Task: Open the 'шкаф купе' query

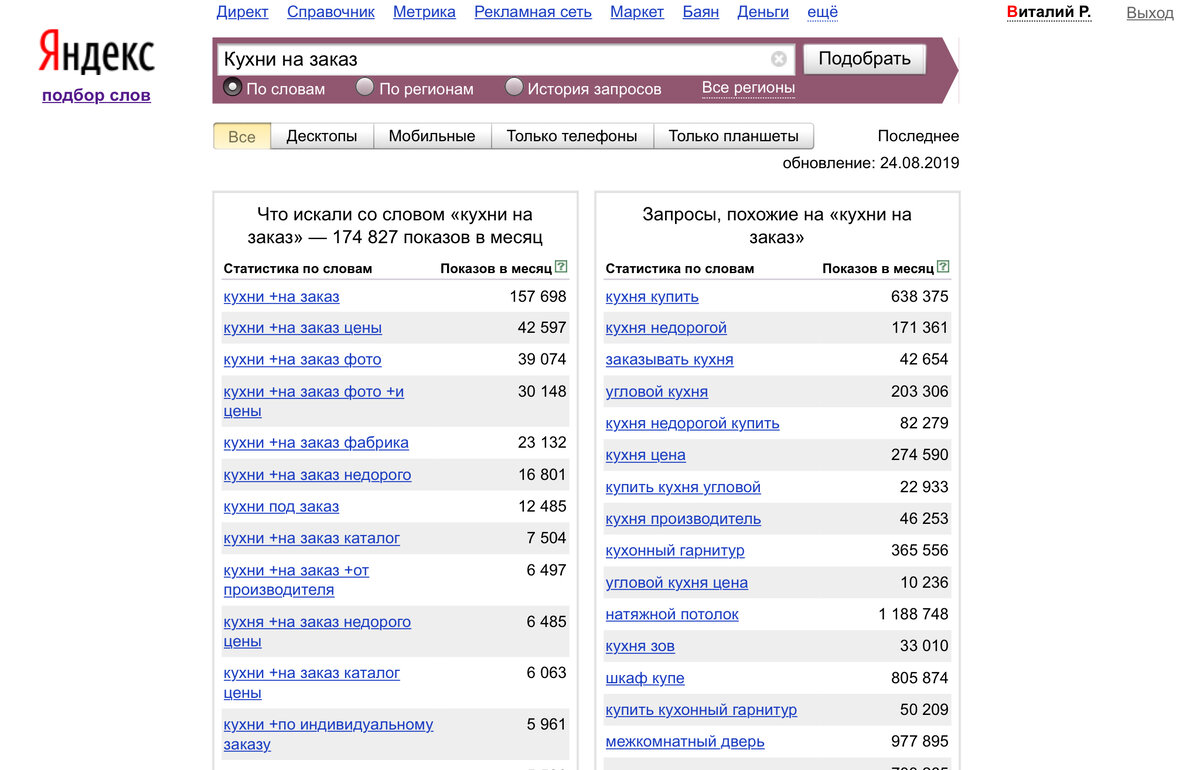Action: coord(645,678)
